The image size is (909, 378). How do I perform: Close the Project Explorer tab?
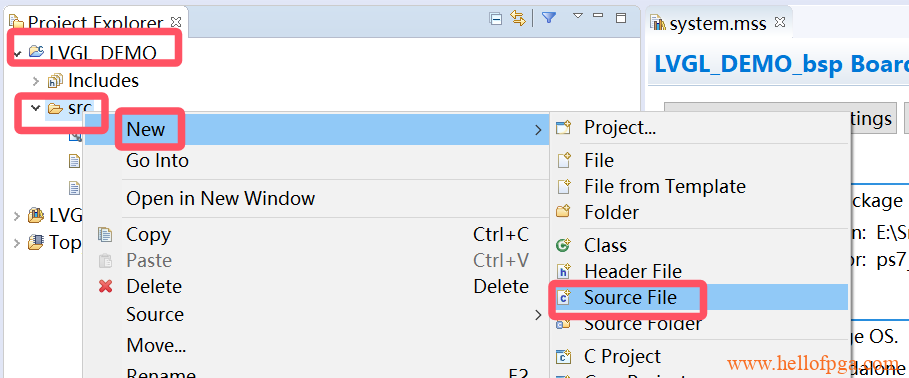177,23
